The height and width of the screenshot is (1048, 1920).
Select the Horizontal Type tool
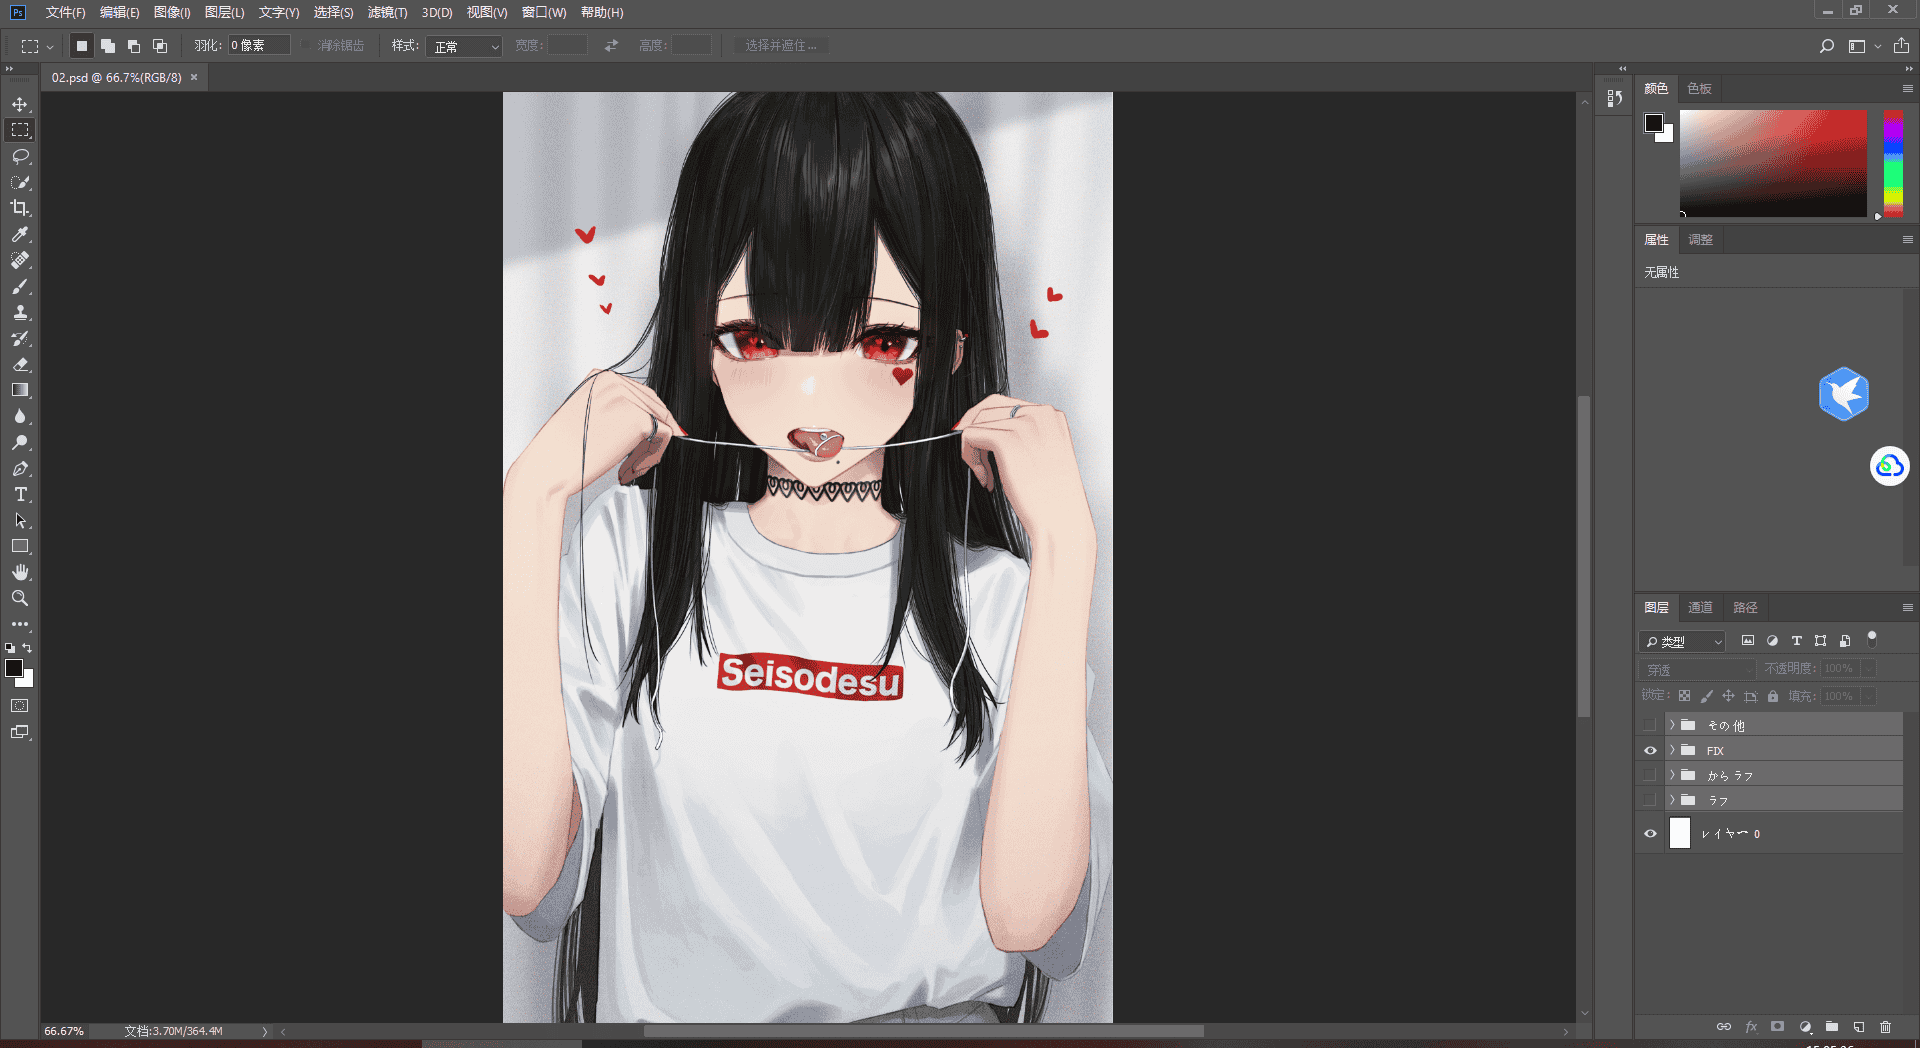(20, 494)
